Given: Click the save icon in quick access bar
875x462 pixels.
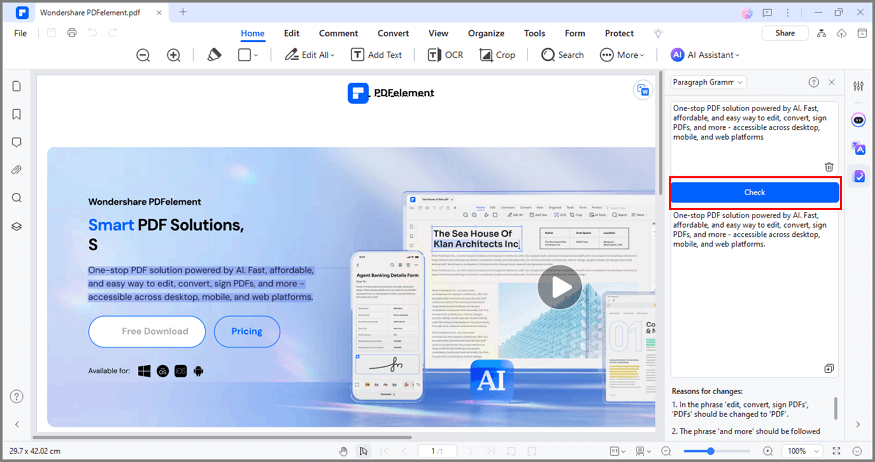Looking at the screenshot, I should tap(51, 33).
